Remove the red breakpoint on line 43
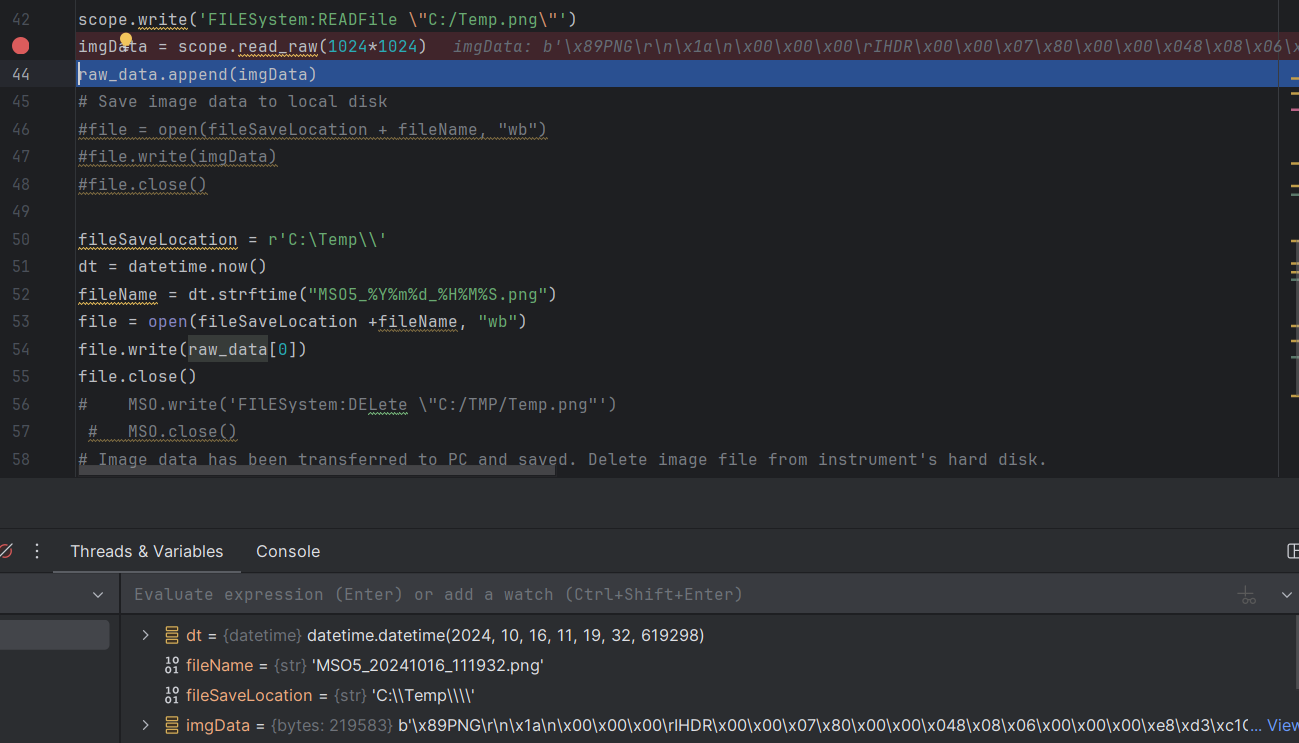1299x743 pixels. tap(20, 46)
